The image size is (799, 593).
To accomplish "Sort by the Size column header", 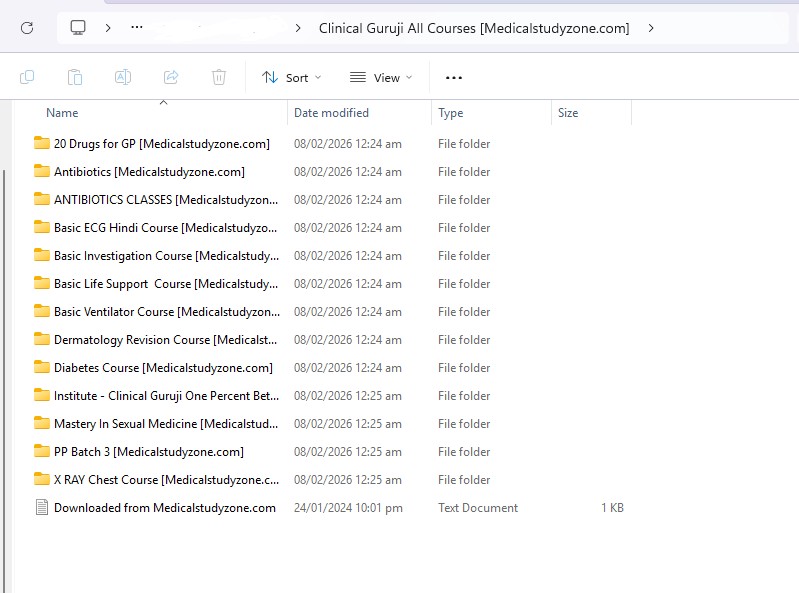I will (568, 113).
